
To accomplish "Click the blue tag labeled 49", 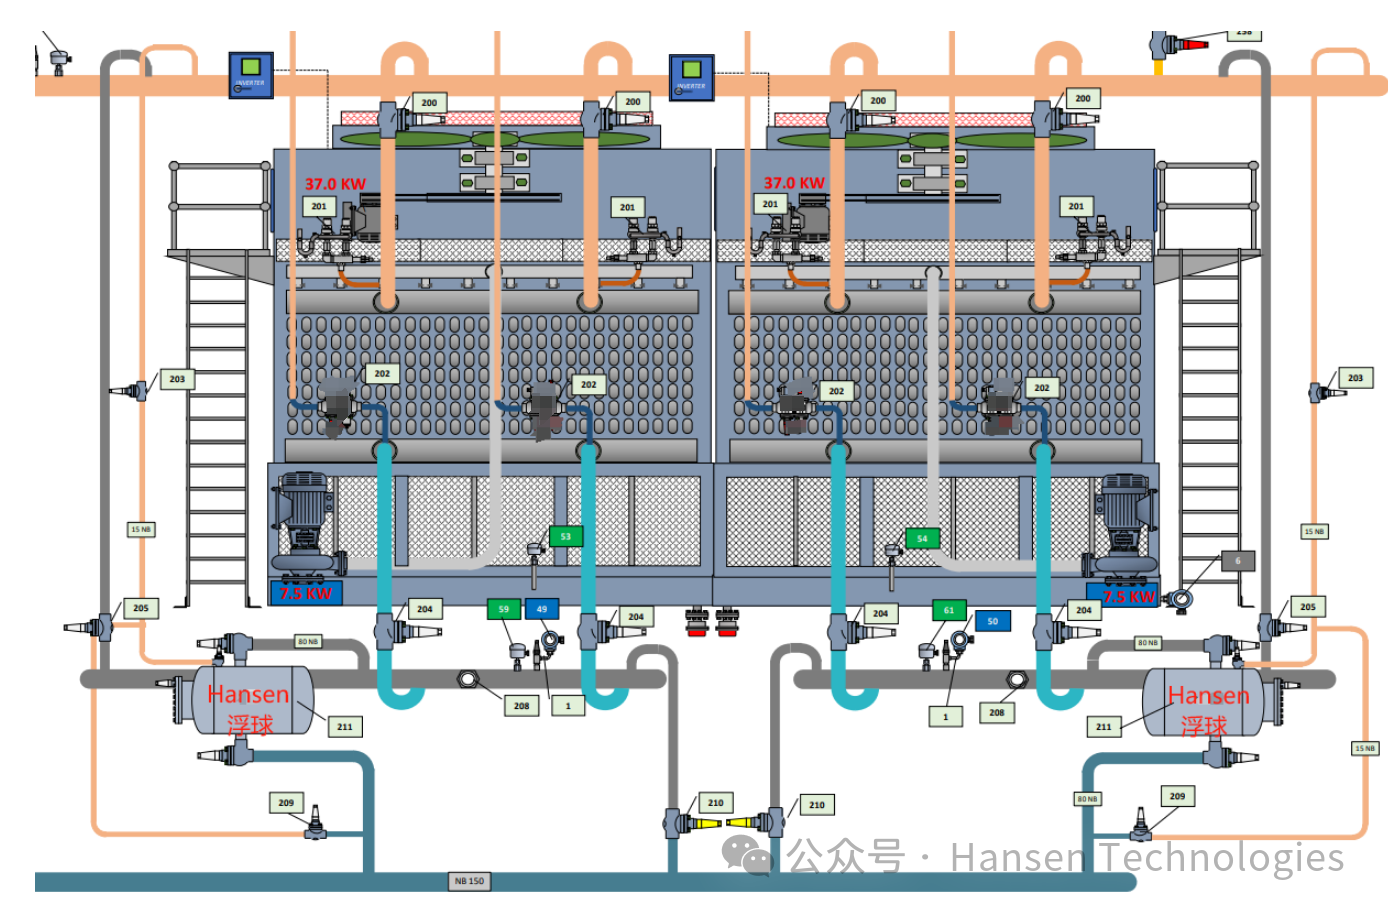I will pos(541,608).
